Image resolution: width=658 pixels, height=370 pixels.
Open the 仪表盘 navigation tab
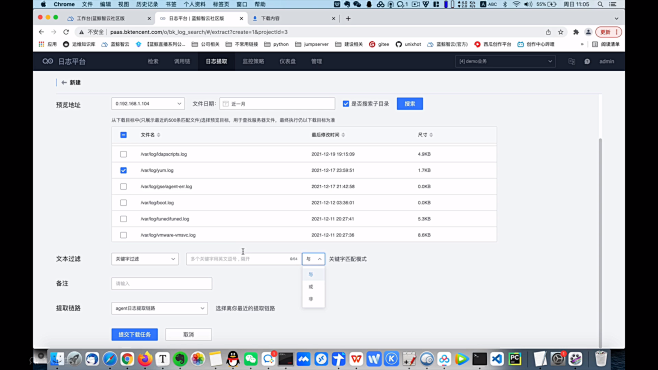click(x=287, y=61)
